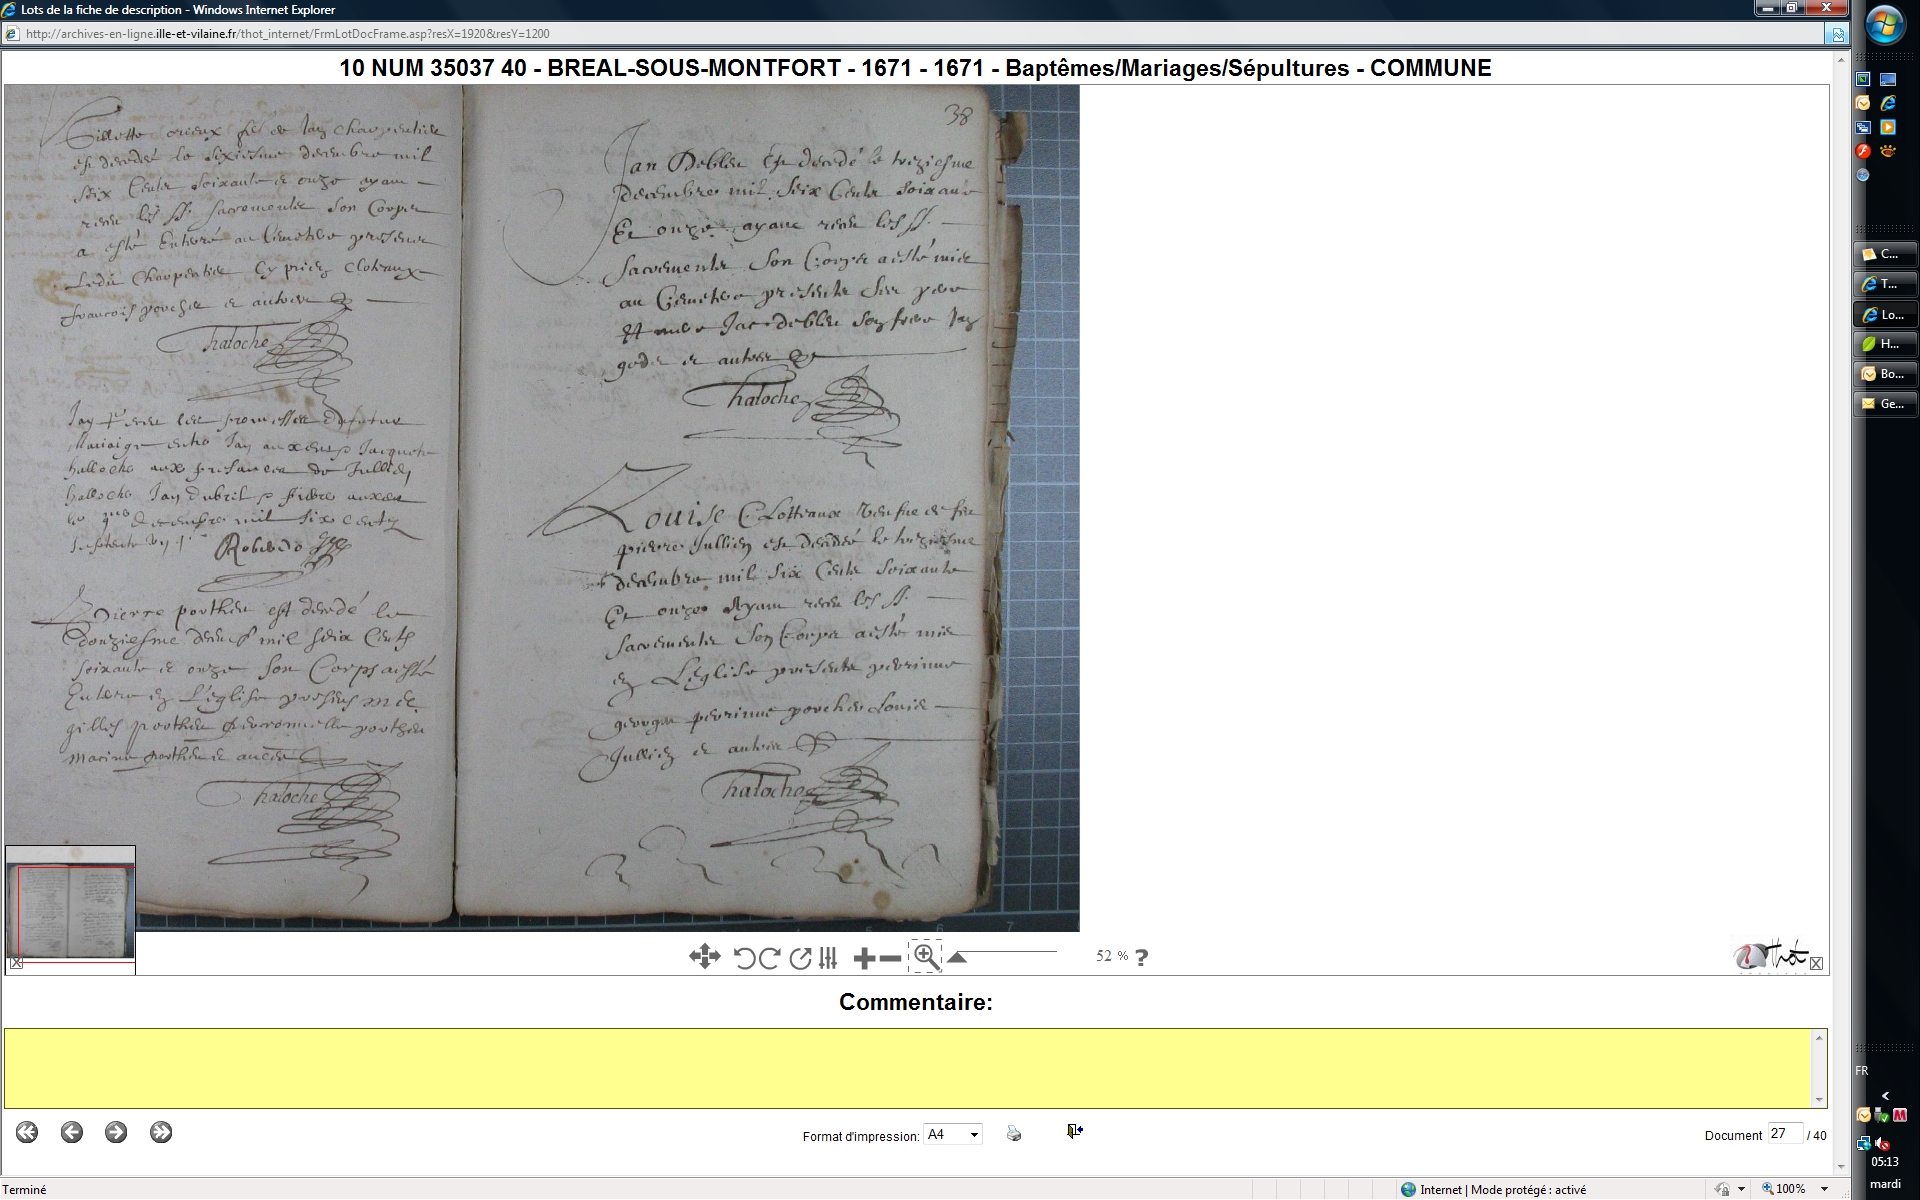Image resolution: width=1920 pixels, height=1200 pixels.
Task: Click the document number input field
Action: (x=1783, y=1134)
